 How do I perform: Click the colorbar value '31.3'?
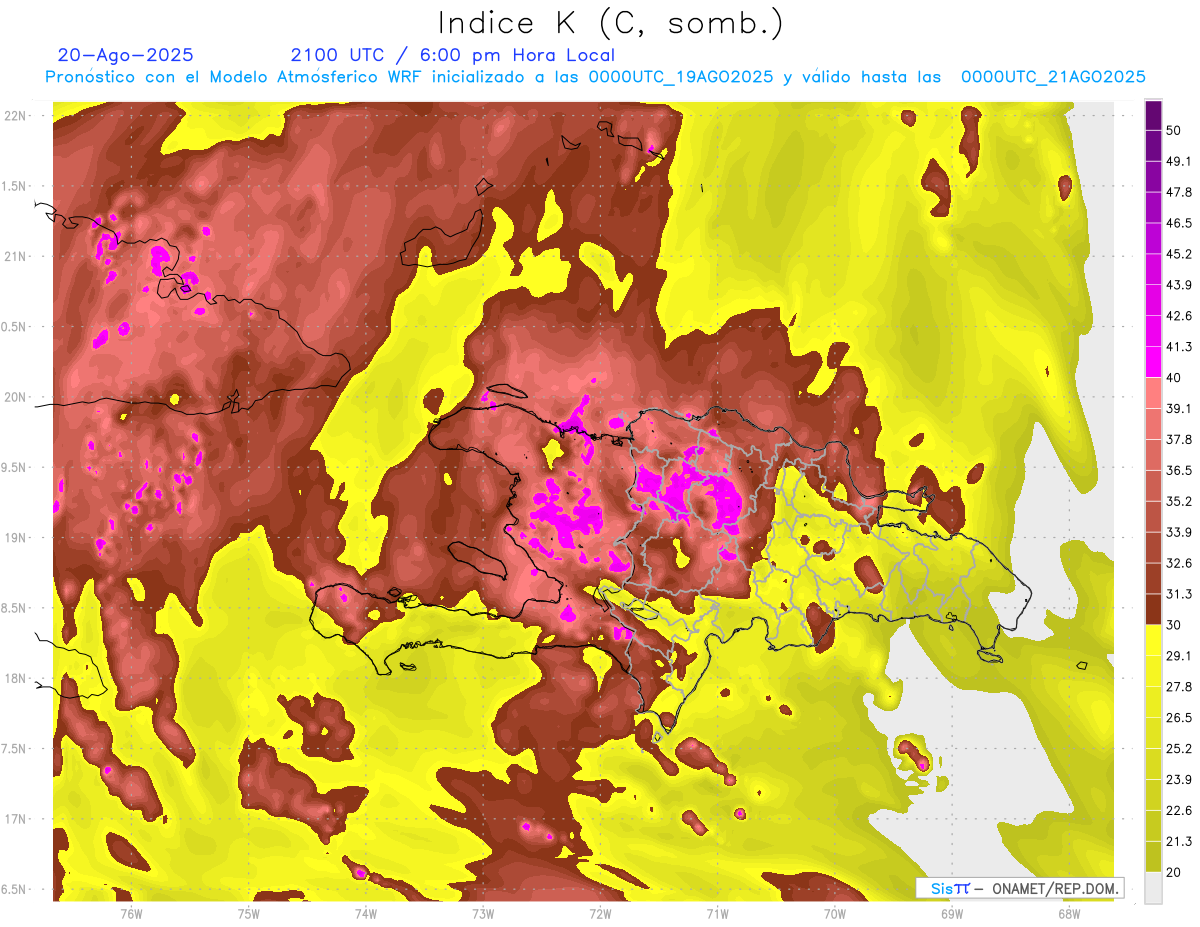pos(1178,594)
